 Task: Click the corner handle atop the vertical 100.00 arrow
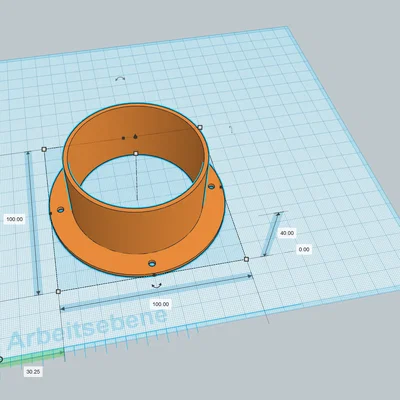tap(44, 149)
